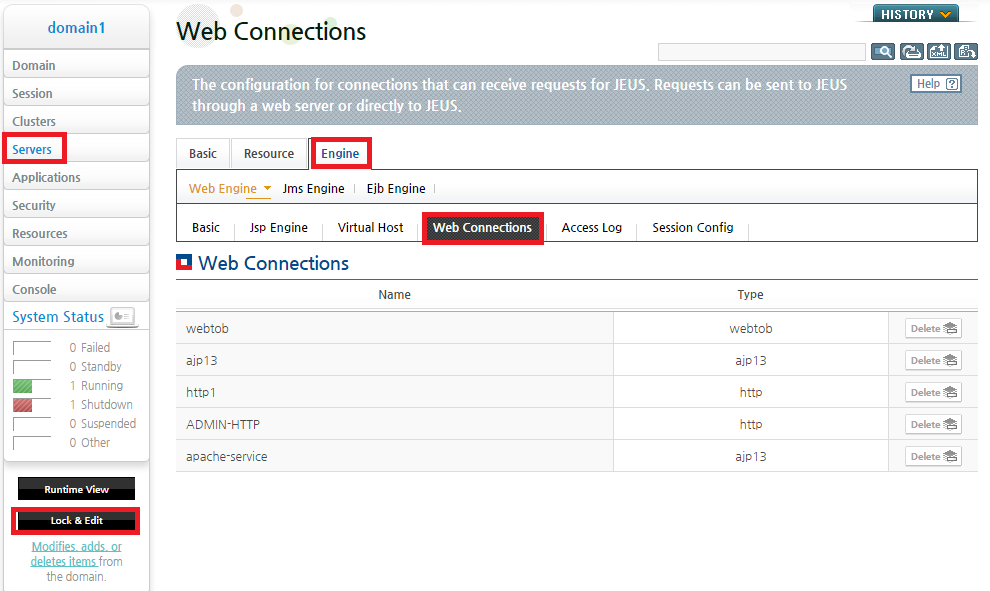
Task: Select the Jsp Engine sub-tab
Action: [x=278, y=227]
